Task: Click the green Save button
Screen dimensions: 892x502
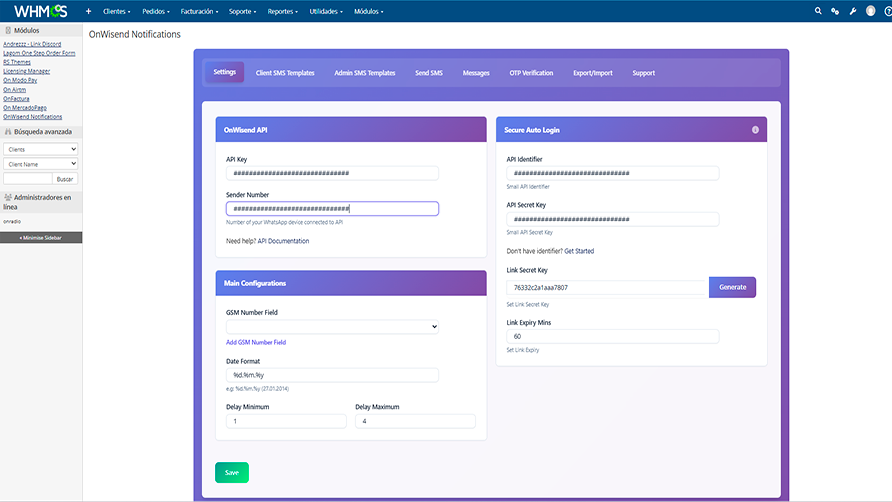Action: click(x=231, y=473)
